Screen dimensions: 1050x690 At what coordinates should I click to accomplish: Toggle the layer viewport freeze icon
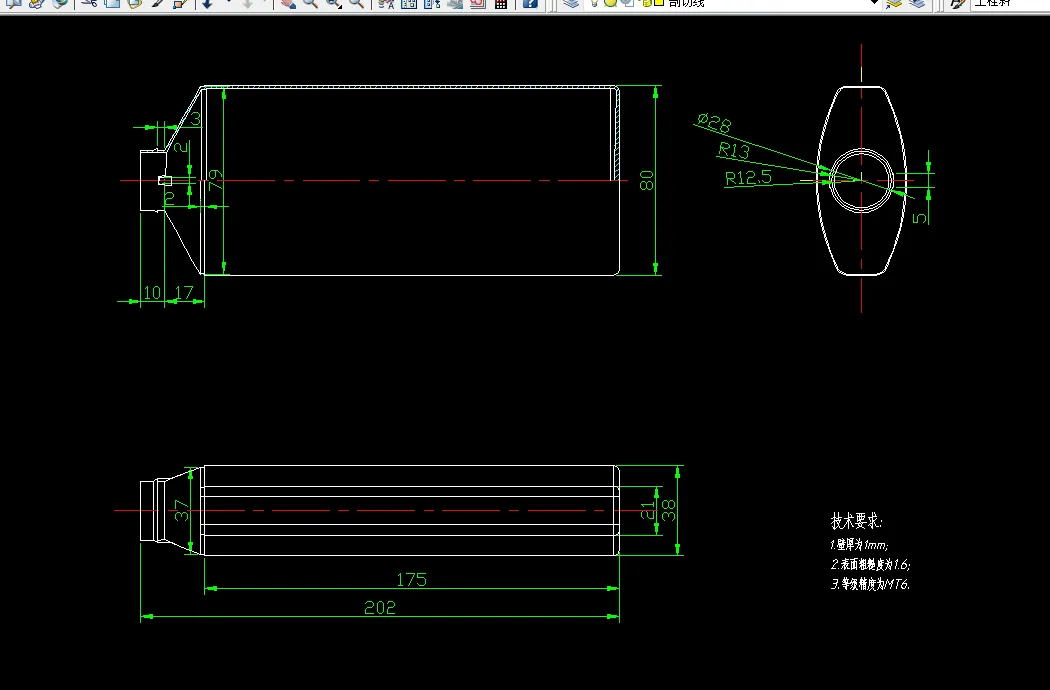627,3
